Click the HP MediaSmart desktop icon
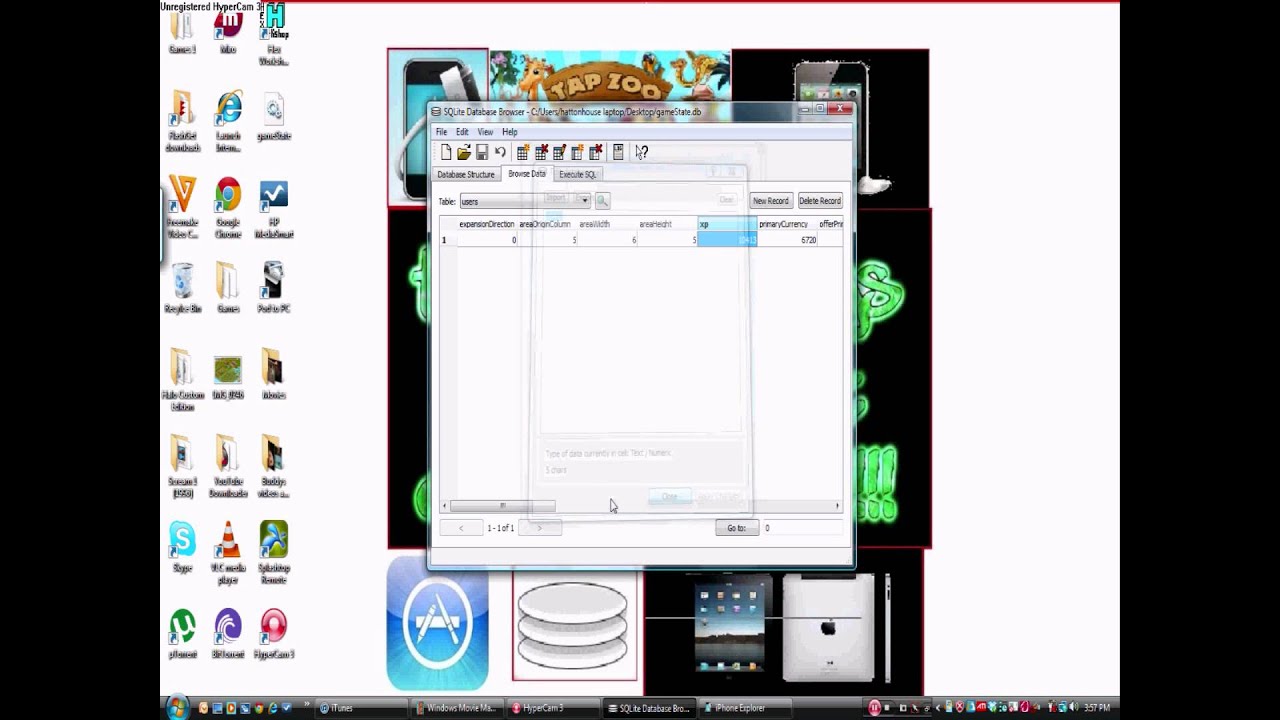This screenshot has width=1280, height=720. (273, 207)
